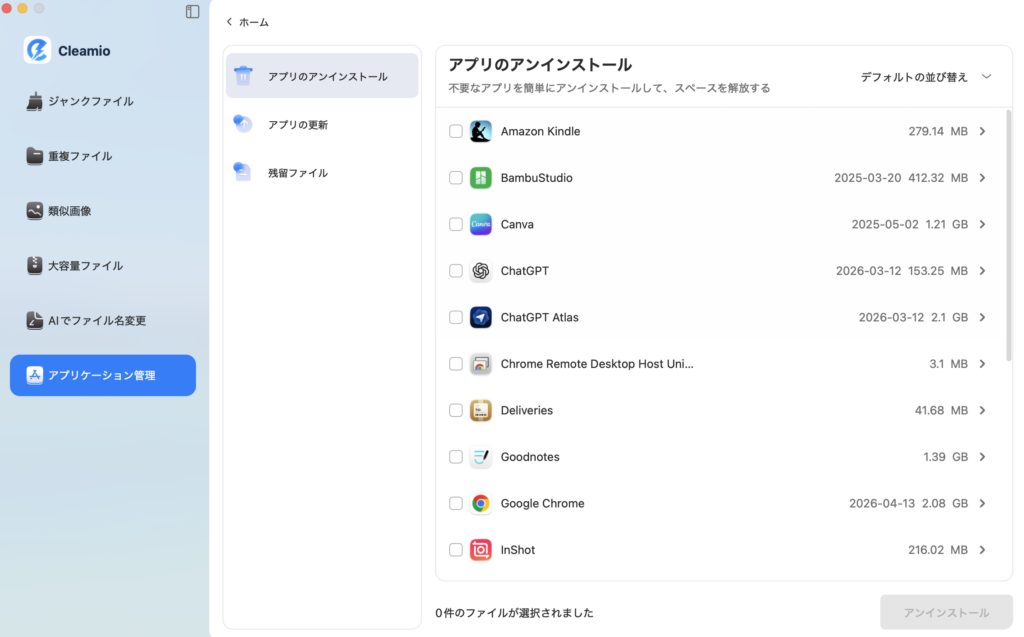1024x637 pixels.
Task: Expand the Goodnotes app entry
Action: (x=981, y=457)
